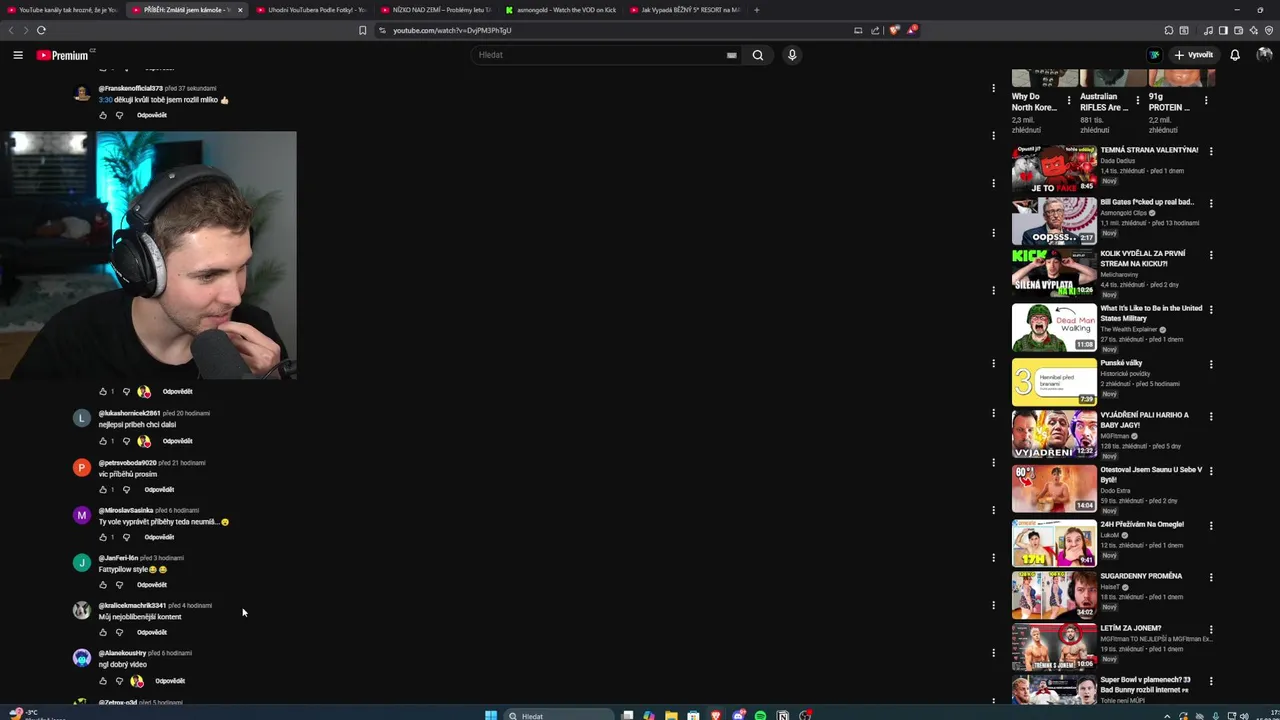Open Brave Shields icon in address bar
The width and height of the screenshot is (1280, 720).
(894, 30)
